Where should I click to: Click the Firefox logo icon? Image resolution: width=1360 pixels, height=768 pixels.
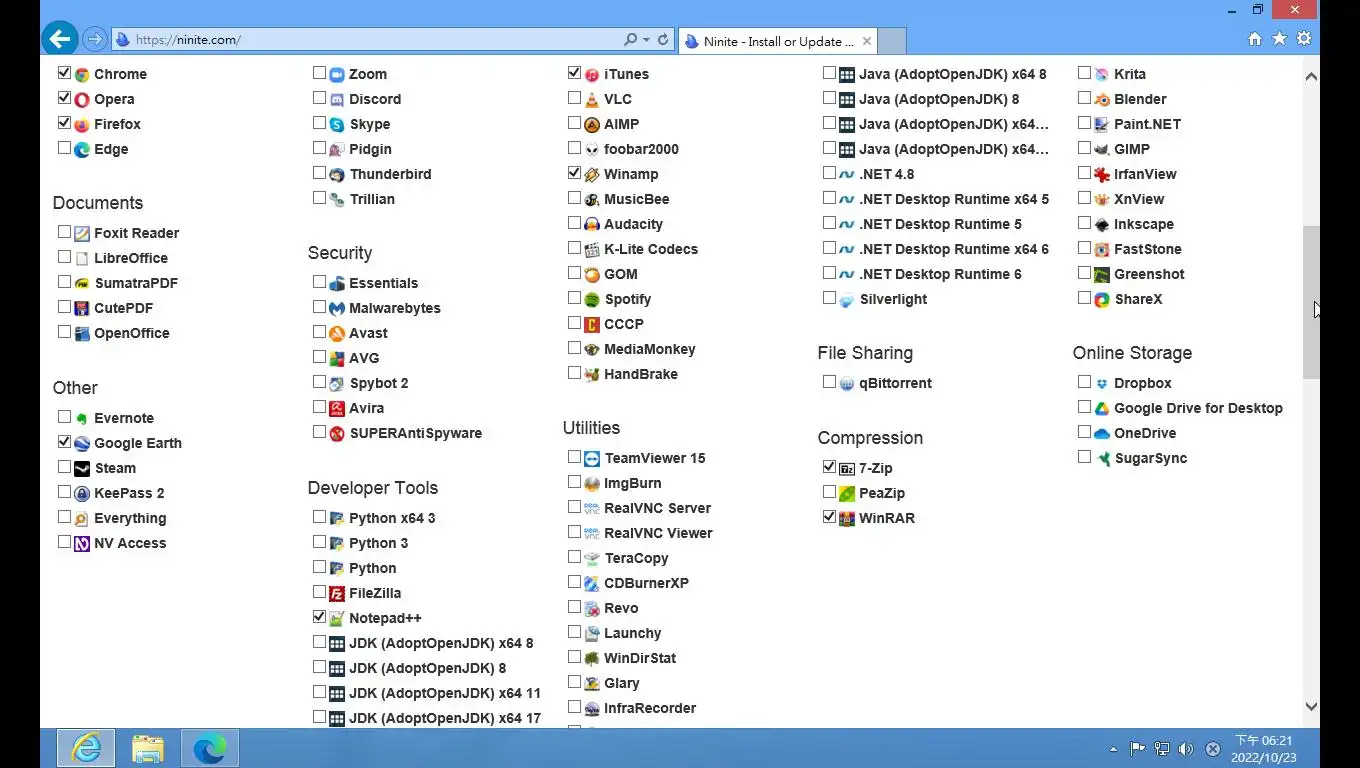tap(82, 125)
